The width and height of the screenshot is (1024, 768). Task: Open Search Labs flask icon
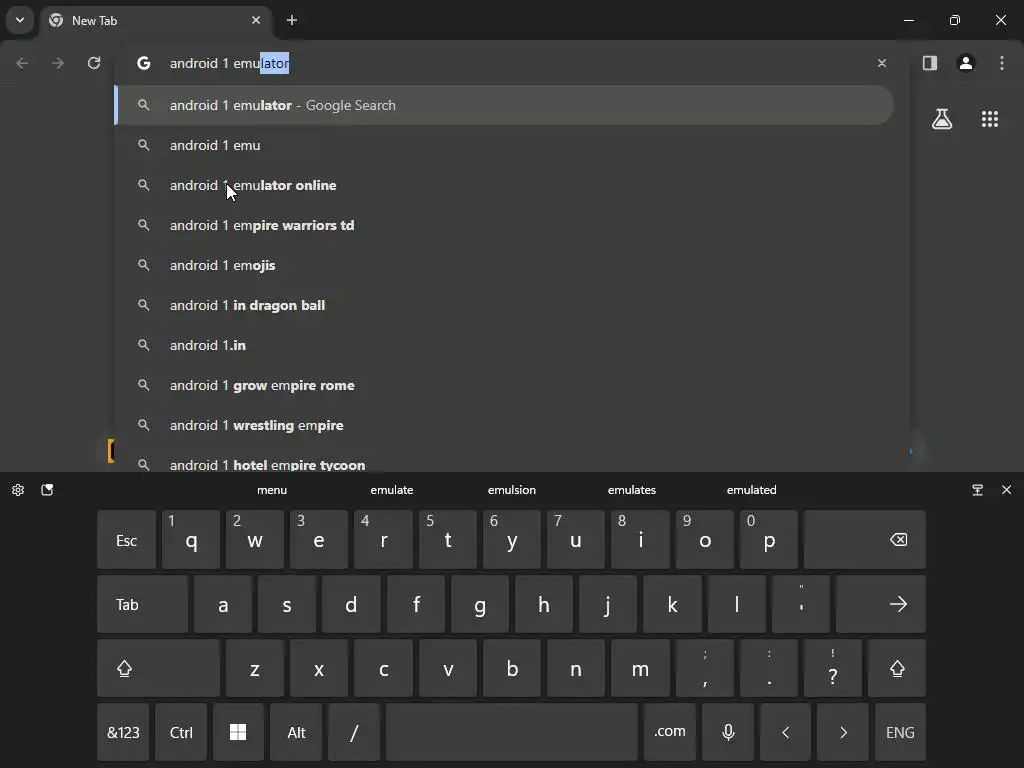coord(942,119)
